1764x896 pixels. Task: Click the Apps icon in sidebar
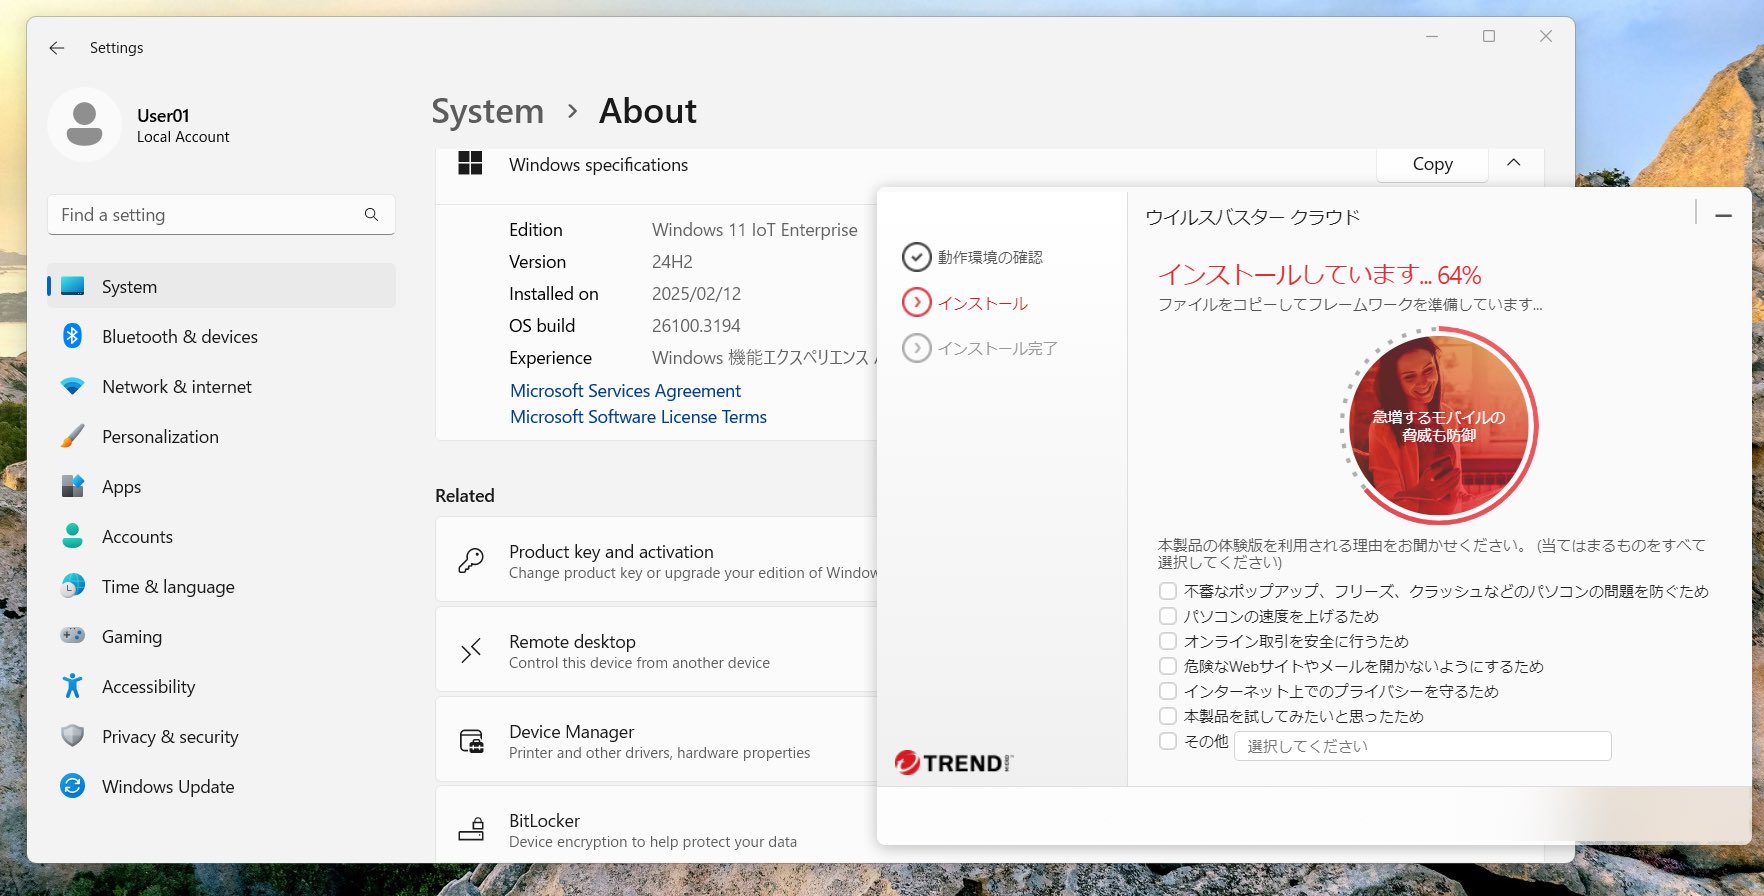click(73, 487)
